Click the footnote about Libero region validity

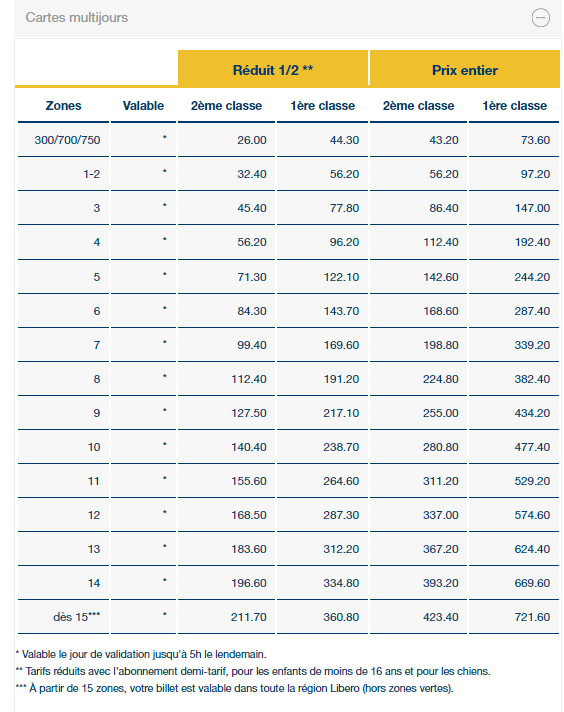pos(235,688)
